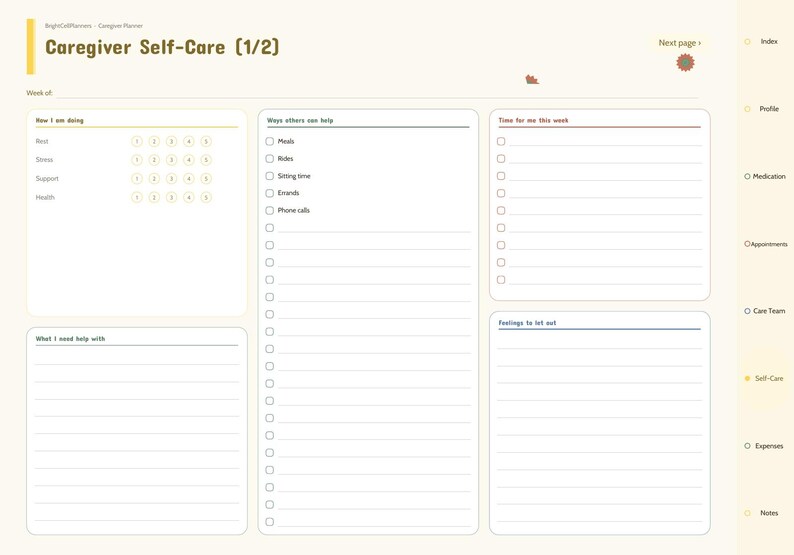This screenshot has width=794, height=555.
Task: Rate Rest as 1
Action: [x=137, y=141]
